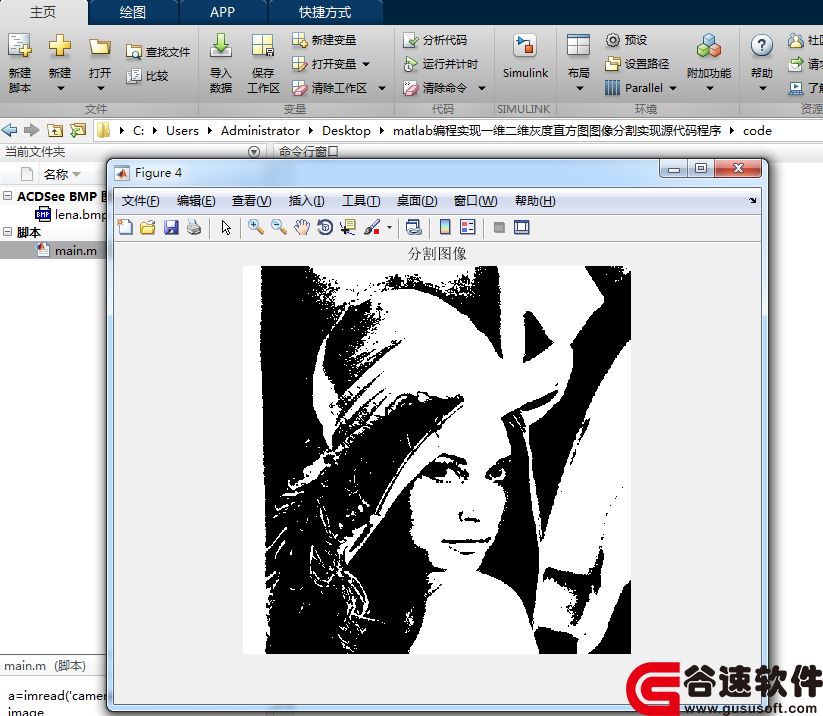Click the 名称 column sort arrow

tap(77, 174)
